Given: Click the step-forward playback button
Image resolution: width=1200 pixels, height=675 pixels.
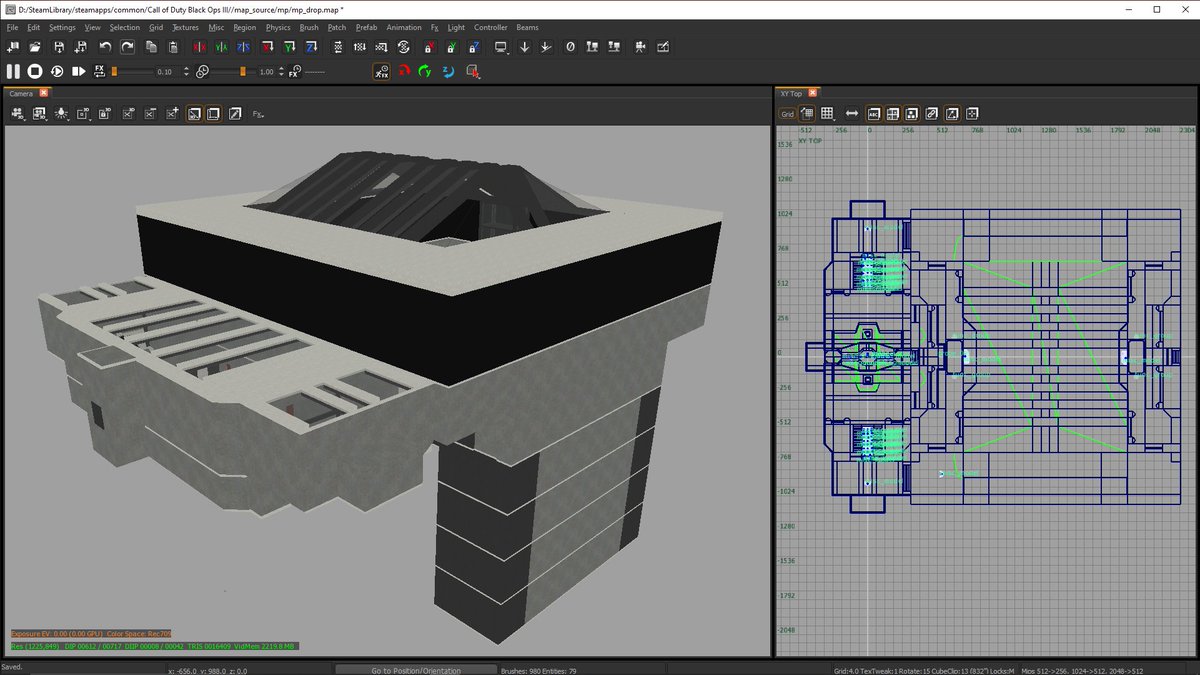Looking at the screenshot, I should point(79,71).
